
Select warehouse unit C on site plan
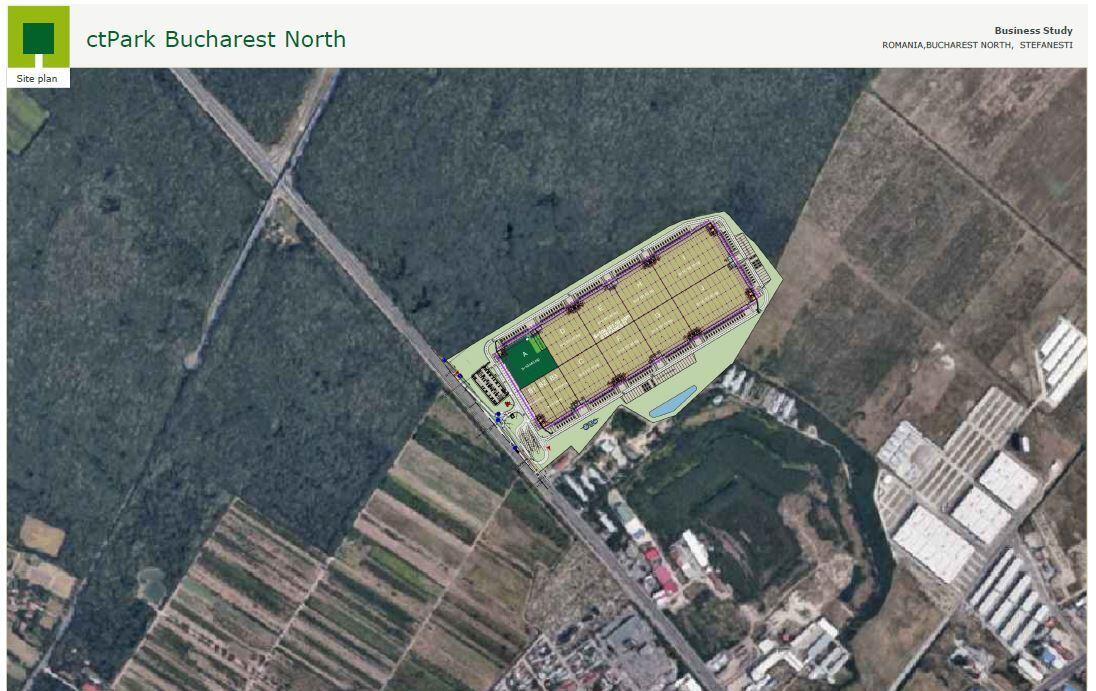pyautogui.click(x=580, y=361)
